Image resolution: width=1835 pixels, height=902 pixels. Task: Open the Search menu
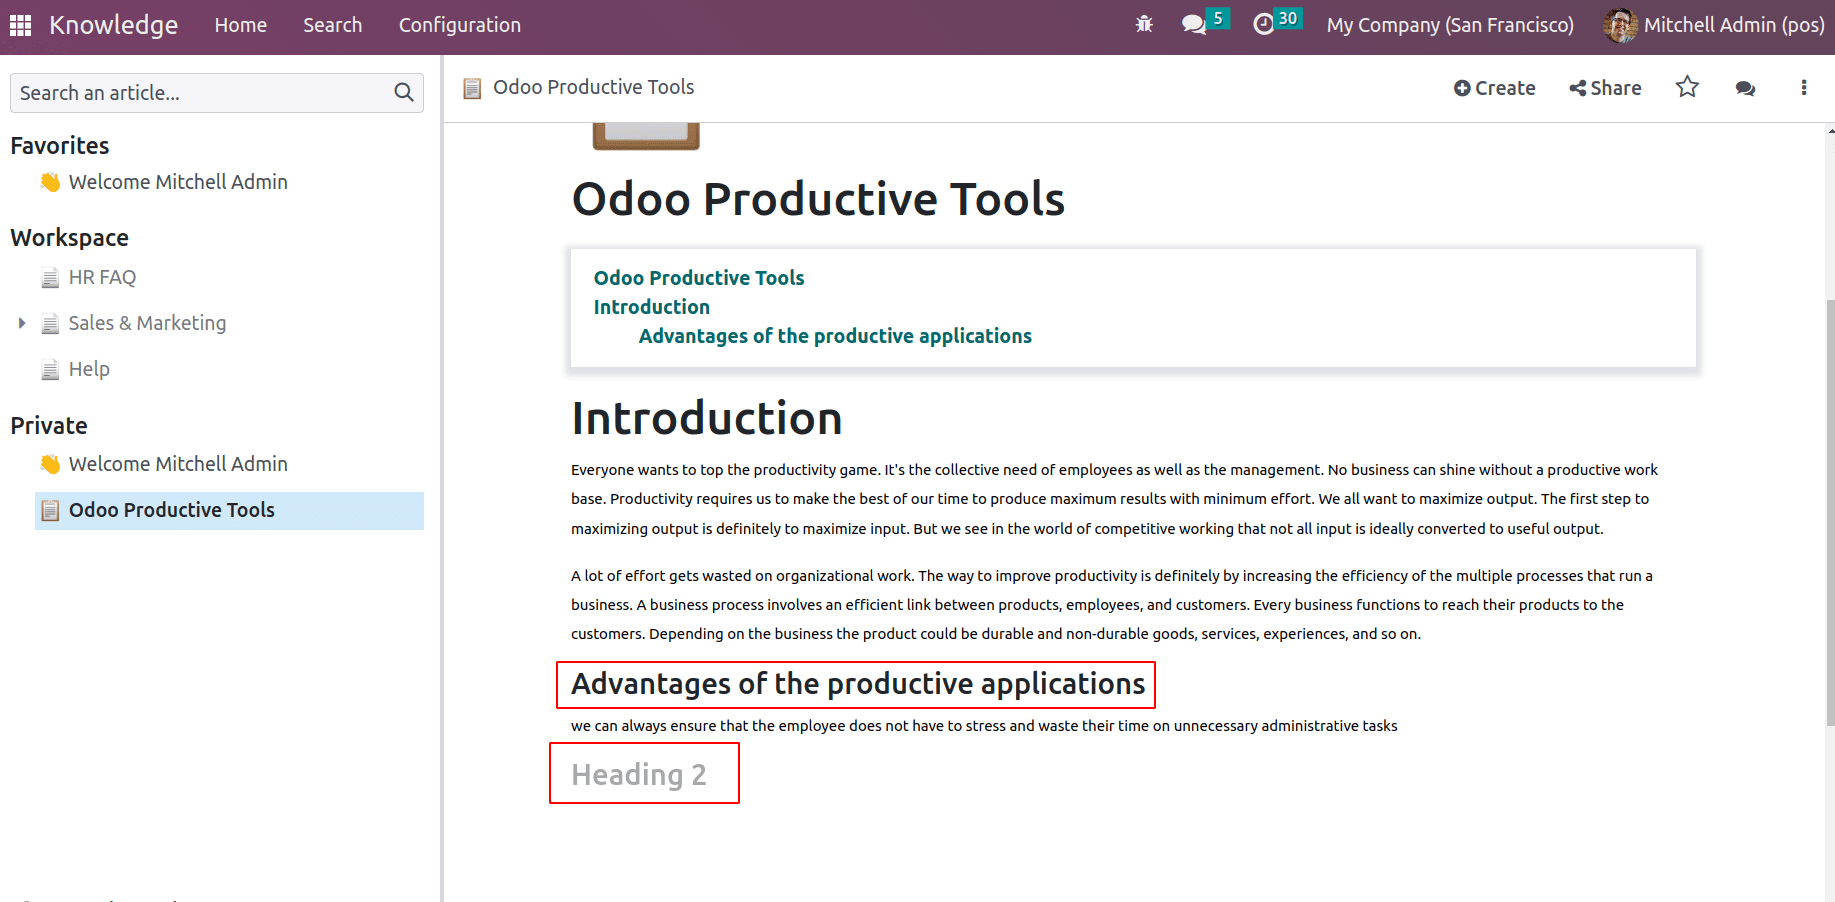click(333, 25)
